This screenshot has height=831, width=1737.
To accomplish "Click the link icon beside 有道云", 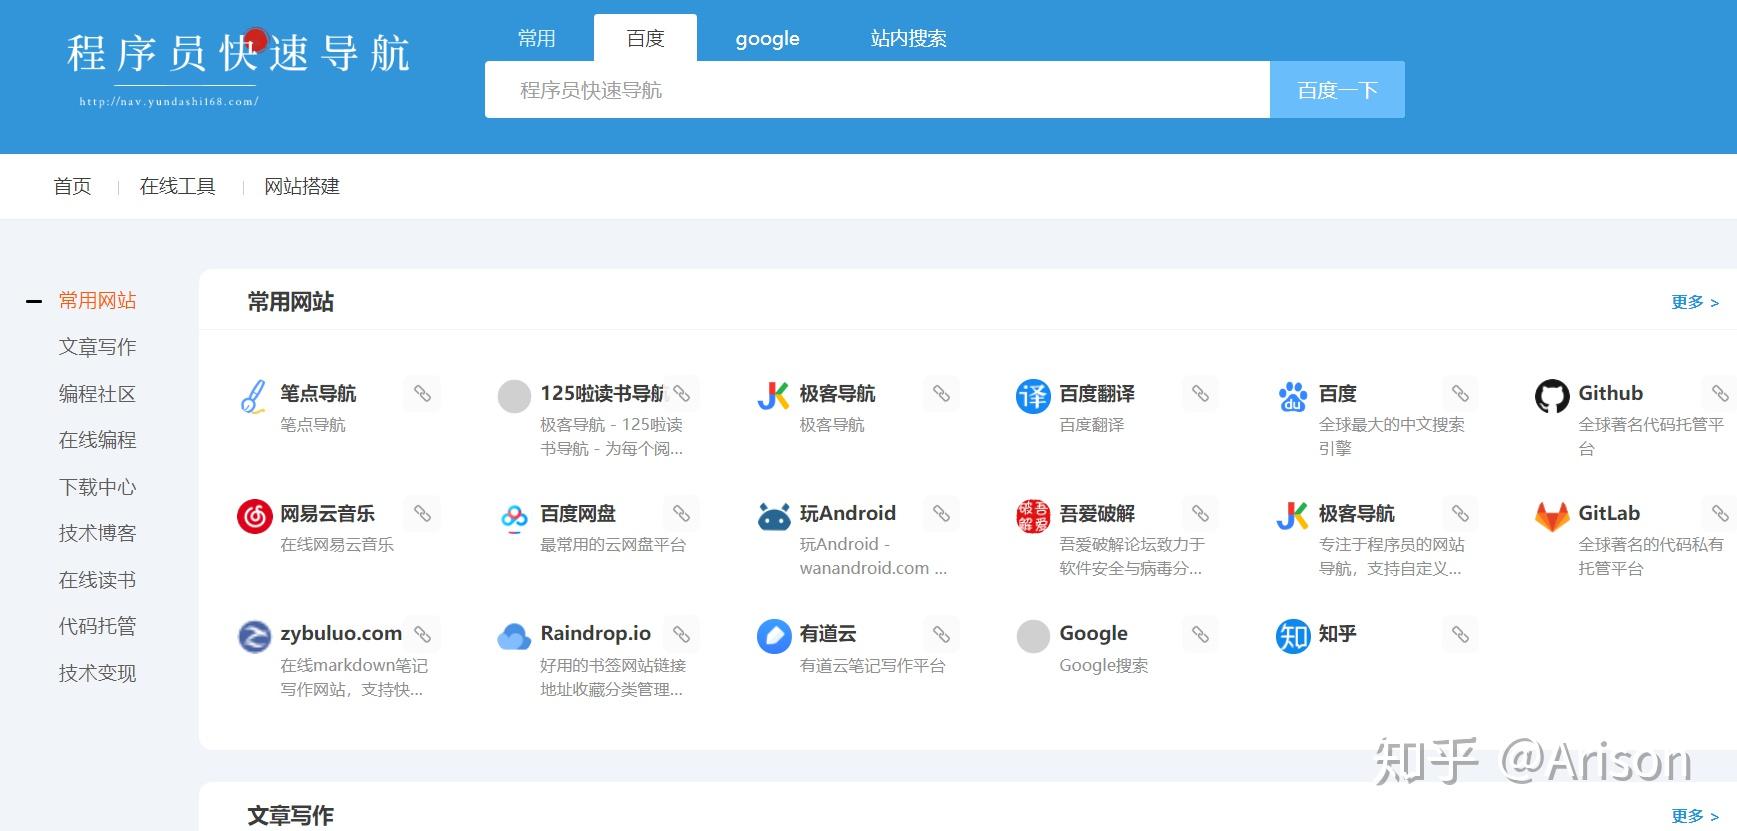I will pyautogui.click(x=941, y=634).
